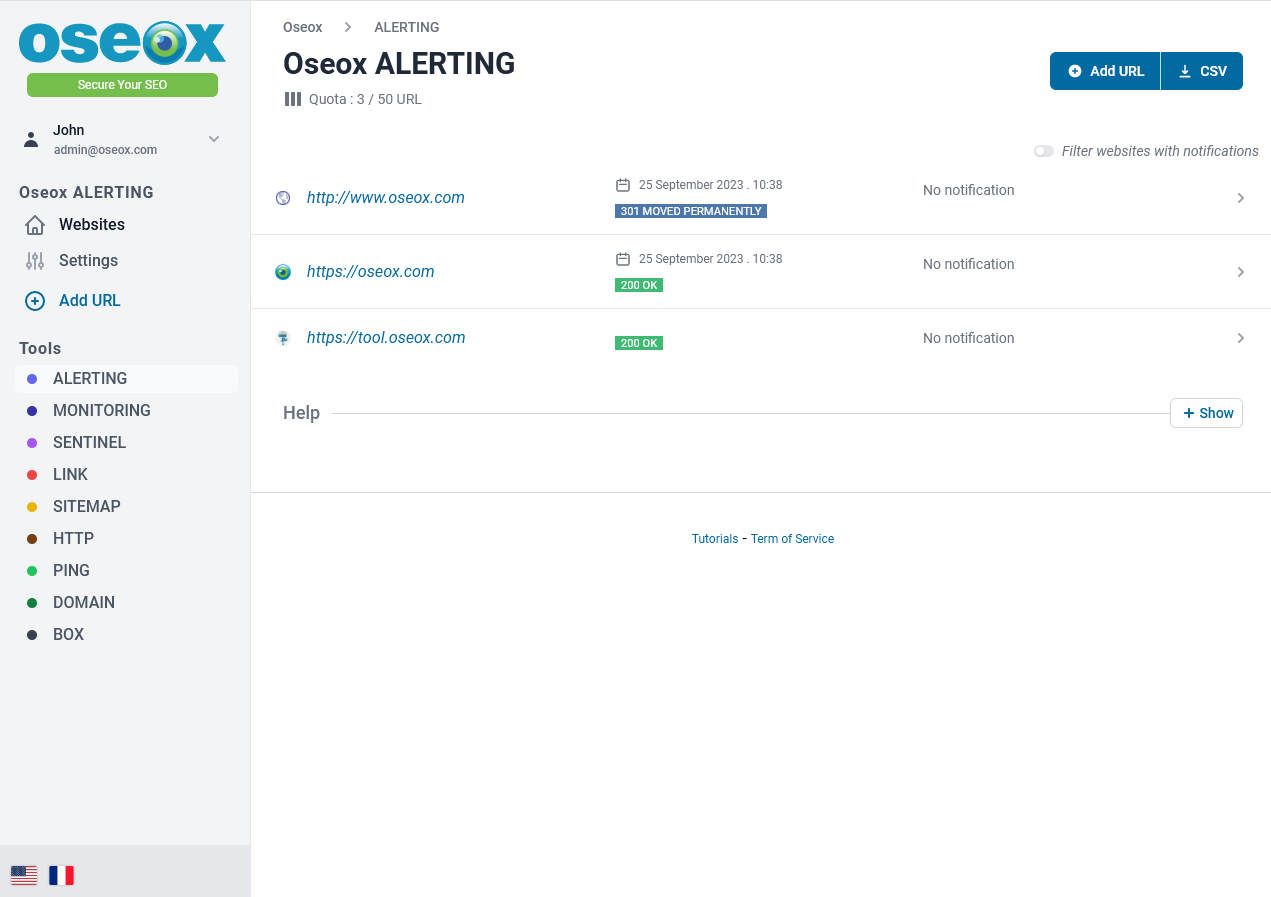Click No notification in www.oseox.com row

968,190
